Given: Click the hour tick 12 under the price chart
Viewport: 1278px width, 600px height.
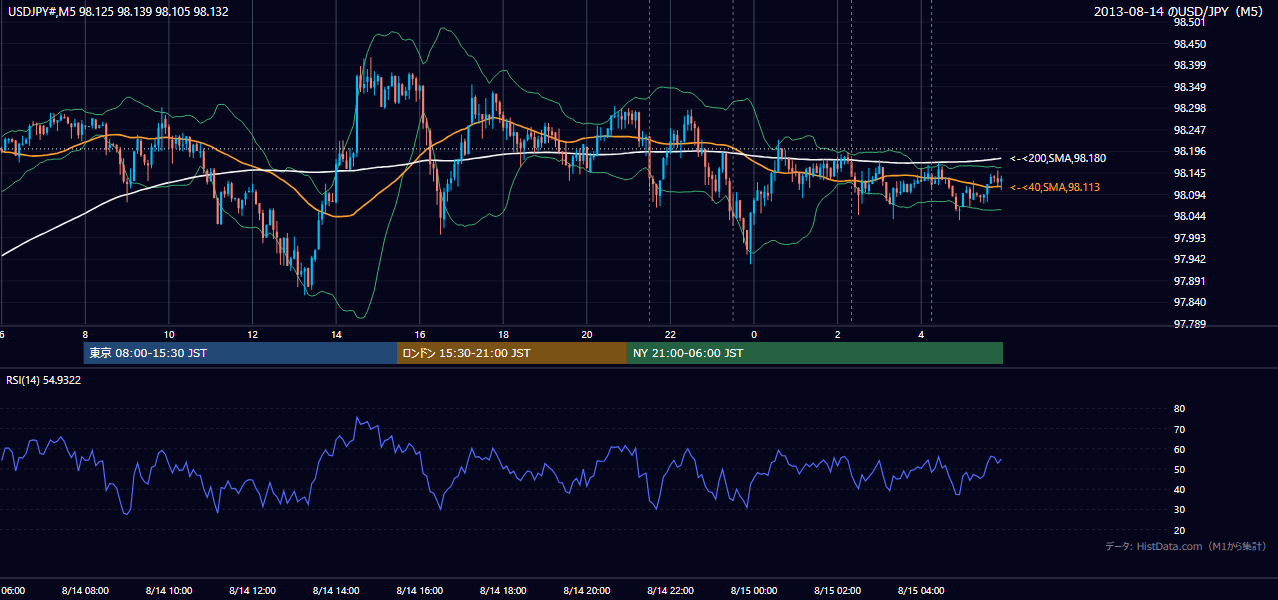Looking at the screenshot, I should click(x=252, y=334).
